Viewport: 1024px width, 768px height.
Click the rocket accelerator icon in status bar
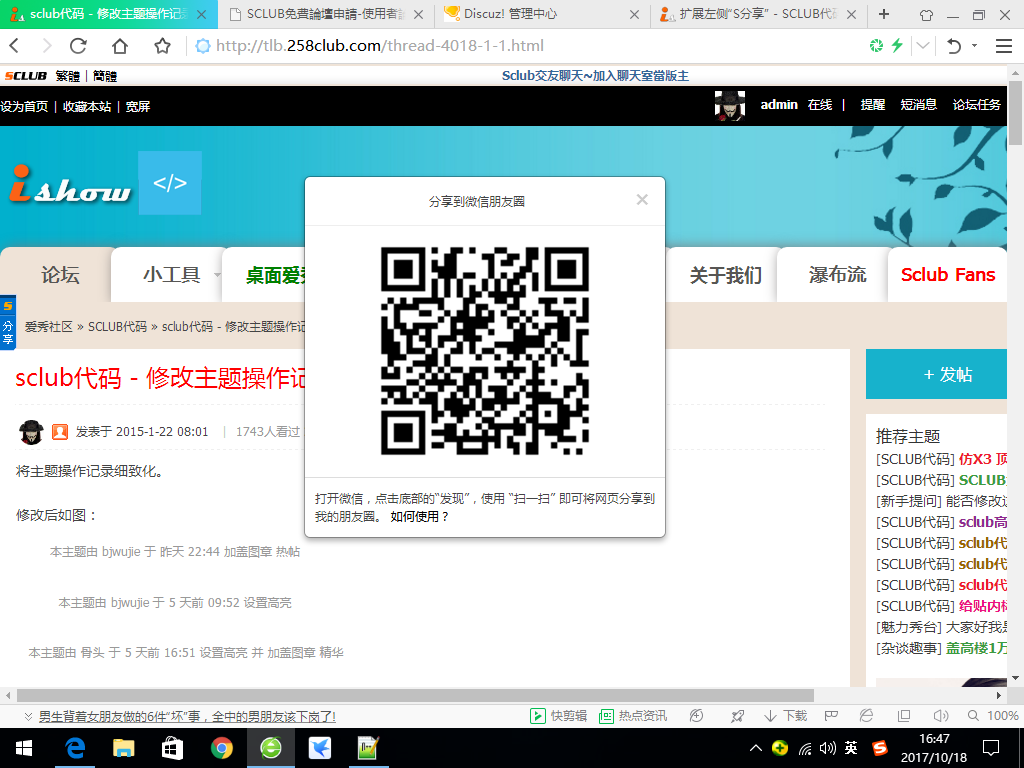tap(737, 716)
